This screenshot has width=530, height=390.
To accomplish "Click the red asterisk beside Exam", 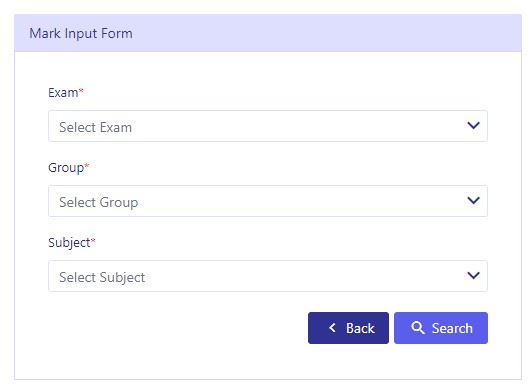I will click(x=81, y=90).
